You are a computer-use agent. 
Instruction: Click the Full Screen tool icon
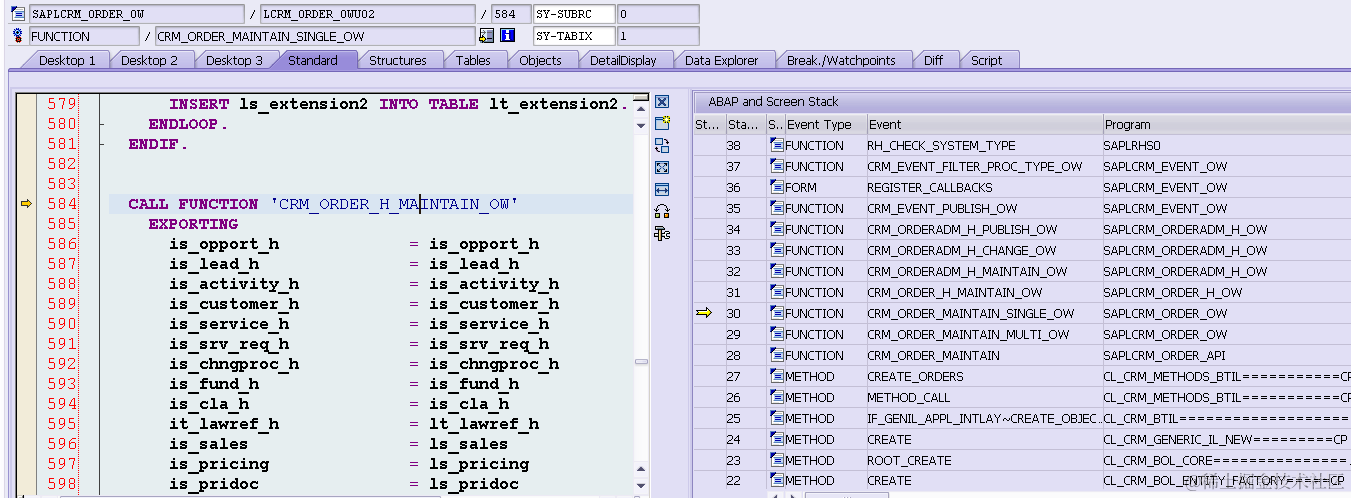(661, 167)
